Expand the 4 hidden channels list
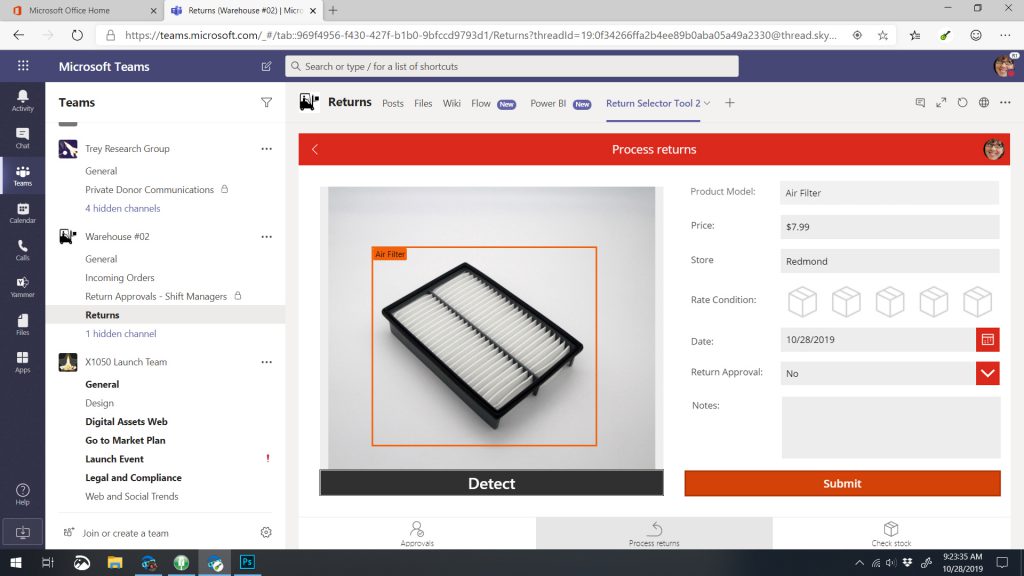 tap(122, 208)
